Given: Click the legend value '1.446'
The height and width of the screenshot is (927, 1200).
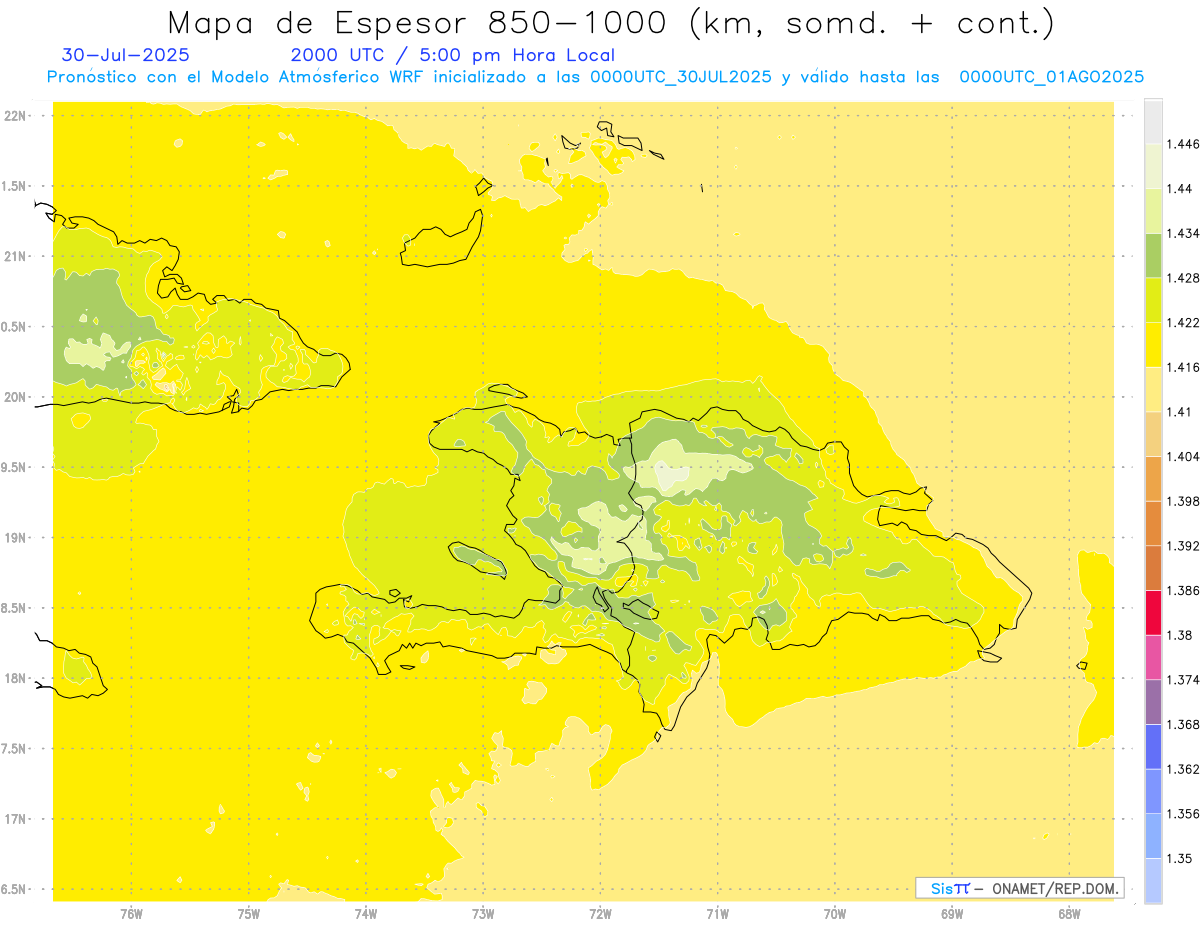Looking at the screenshot, I should pos(1183,144).
